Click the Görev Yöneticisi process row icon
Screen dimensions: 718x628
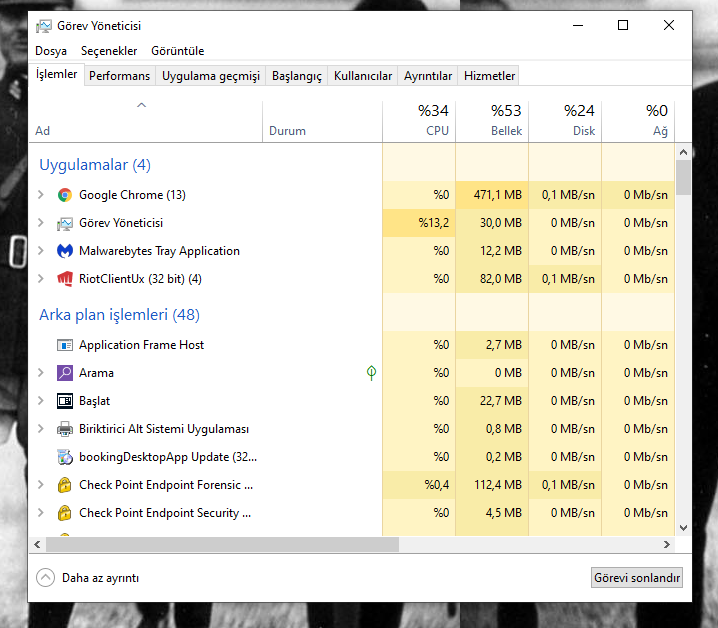65,224
